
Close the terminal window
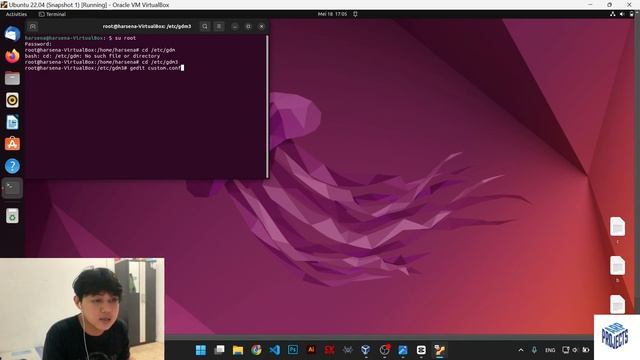262,27
